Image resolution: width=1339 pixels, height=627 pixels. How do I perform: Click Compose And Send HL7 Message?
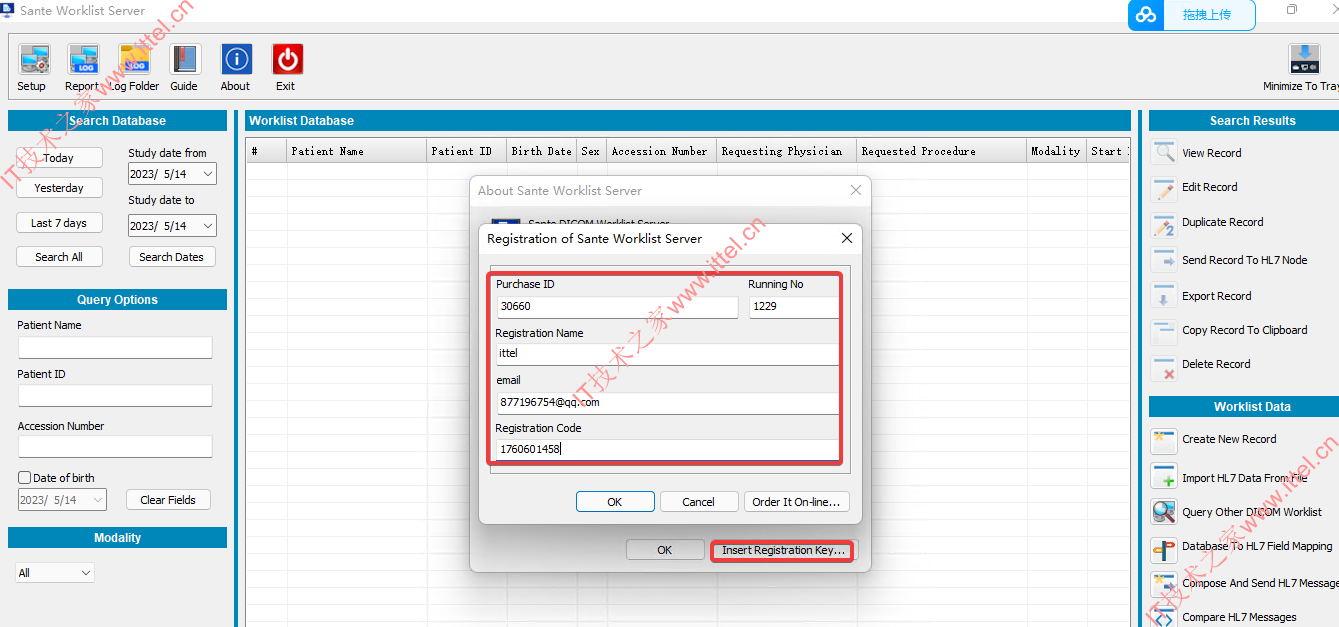click(1260, 583)
